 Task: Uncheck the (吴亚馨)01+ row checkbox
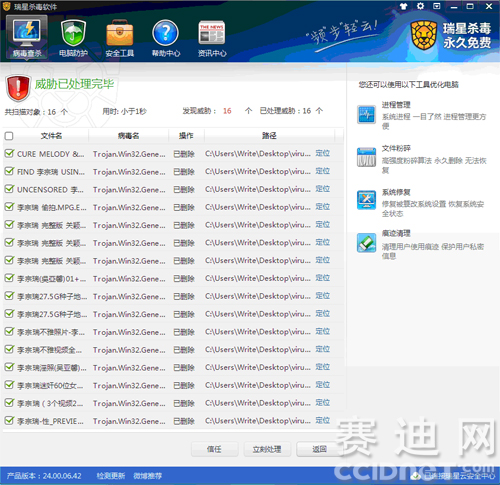coord(9,278)
